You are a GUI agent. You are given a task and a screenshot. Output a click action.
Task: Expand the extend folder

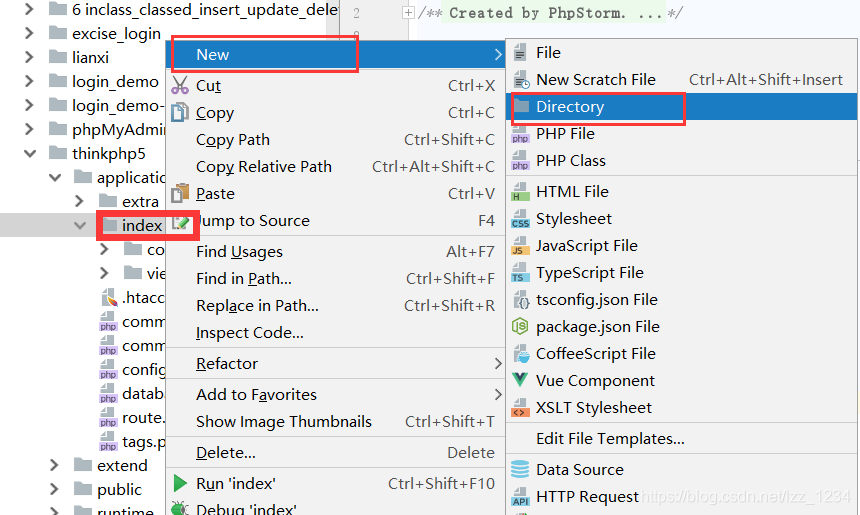pos(54,466)
